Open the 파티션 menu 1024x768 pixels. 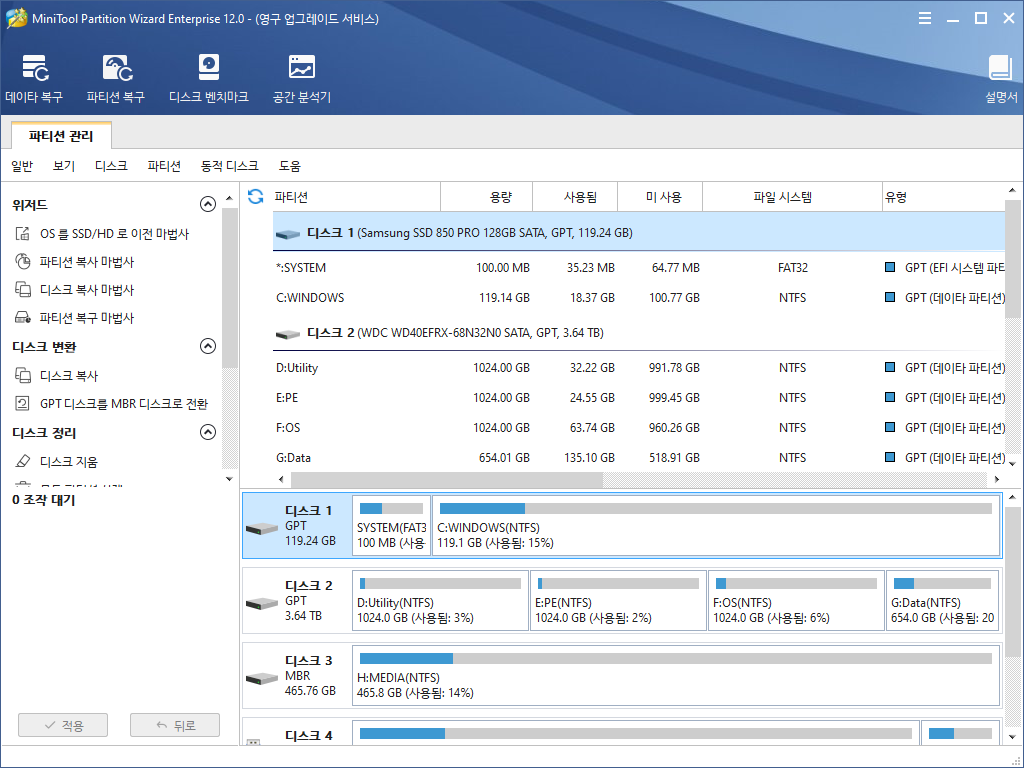click(164, 166)
